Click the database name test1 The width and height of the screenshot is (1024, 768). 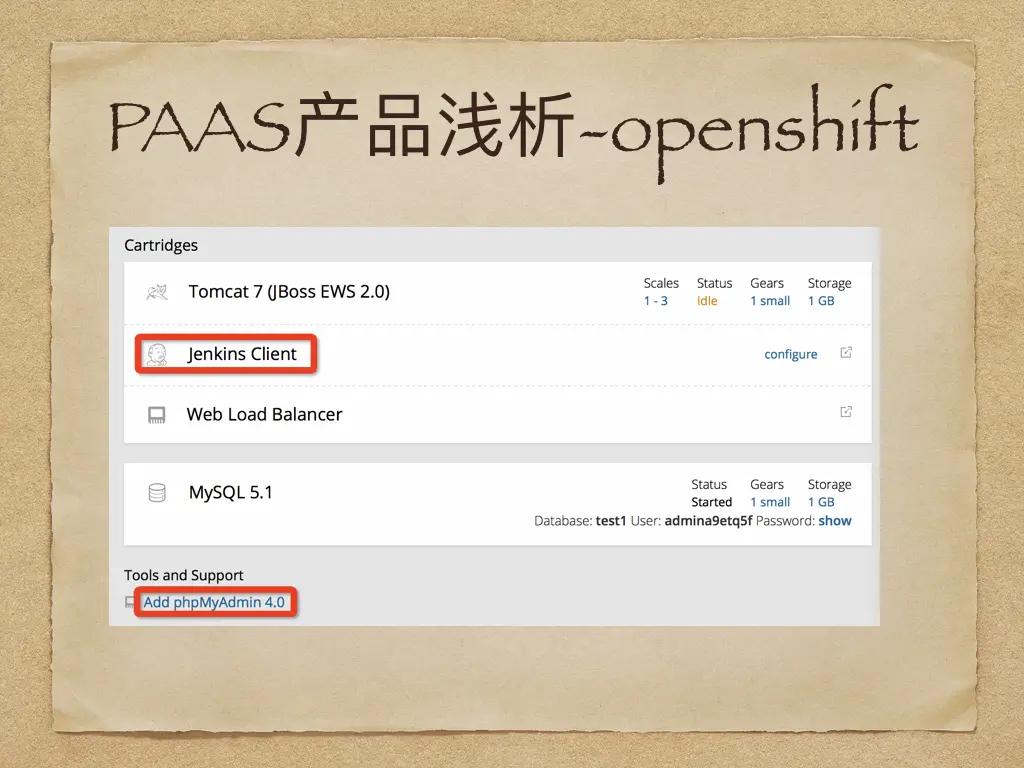[x=611, y=520]
